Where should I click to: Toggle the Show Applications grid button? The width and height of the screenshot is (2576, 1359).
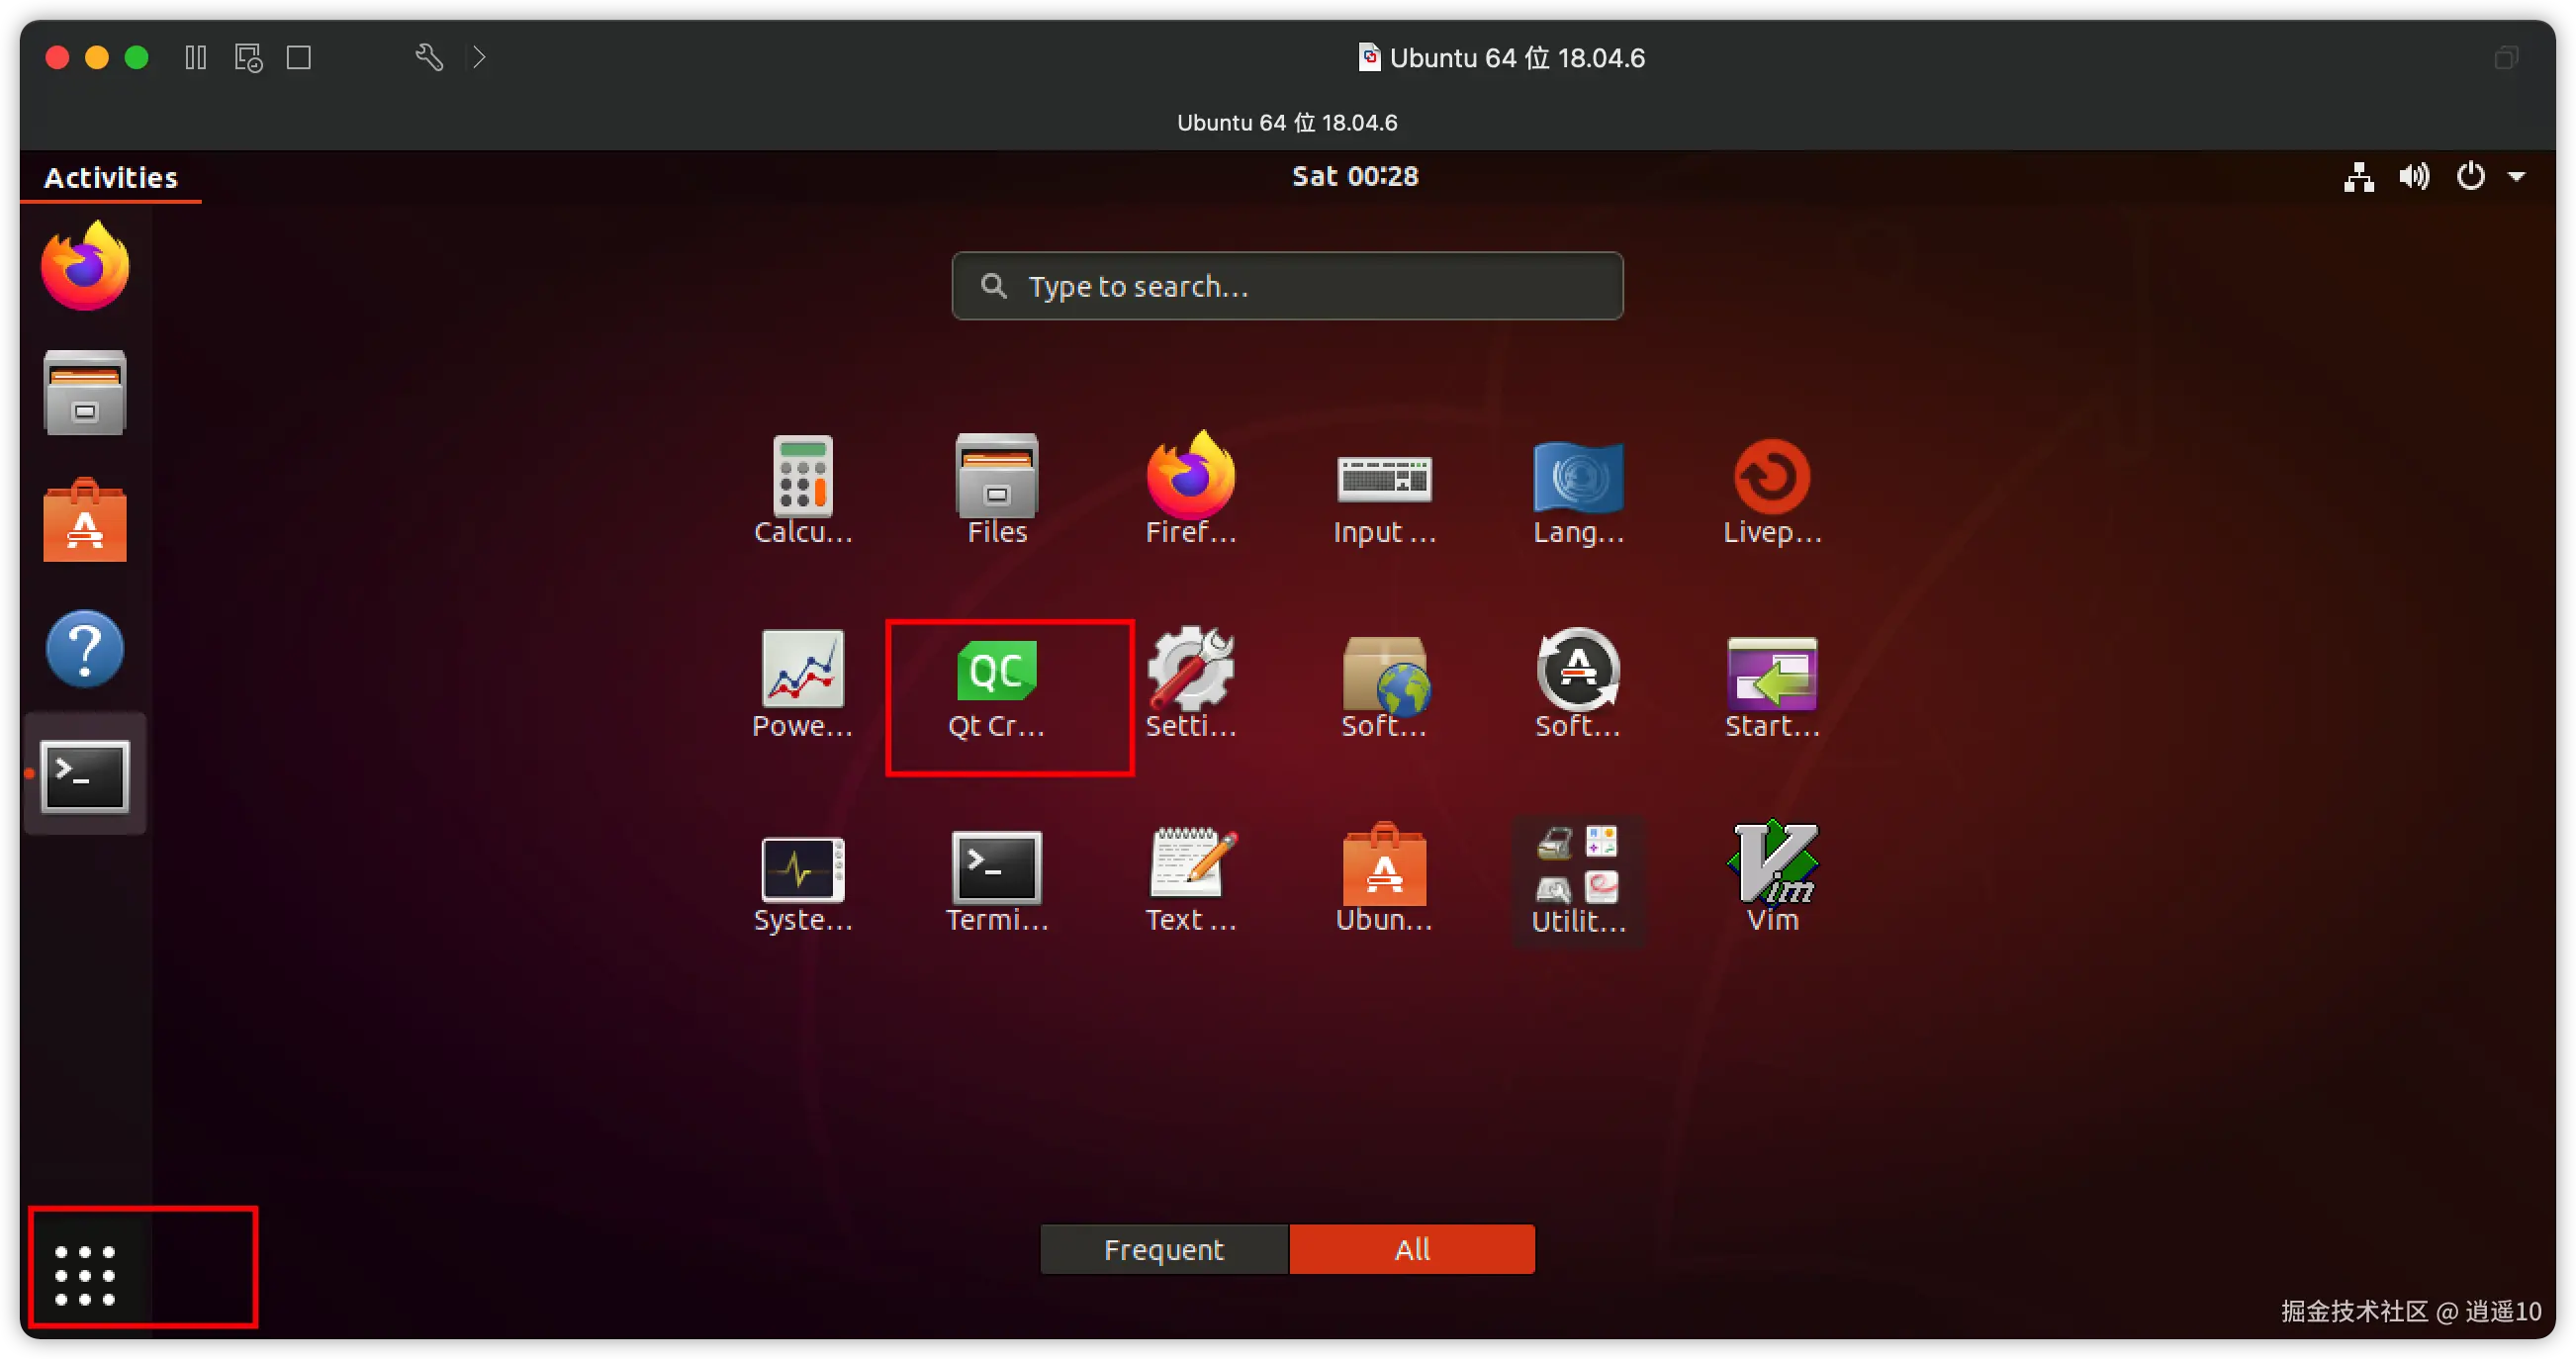coord(85,1274)
